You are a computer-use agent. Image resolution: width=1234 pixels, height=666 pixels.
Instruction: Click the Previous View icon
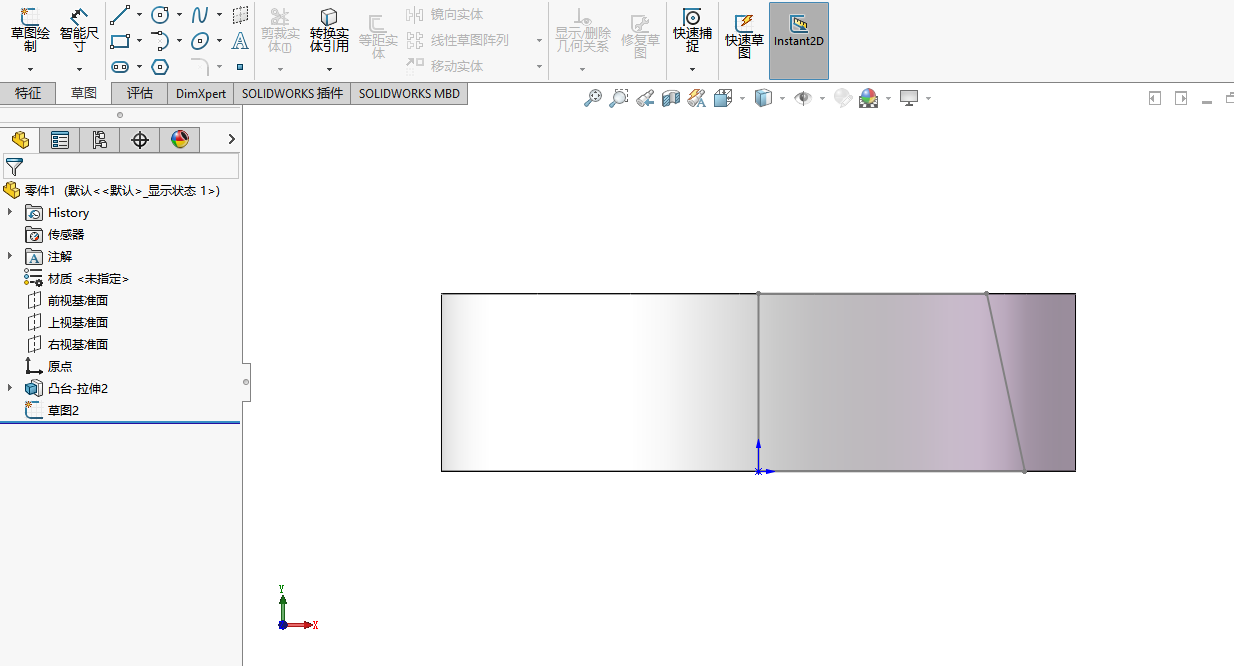pyautogui.click(x=645, y=98)
